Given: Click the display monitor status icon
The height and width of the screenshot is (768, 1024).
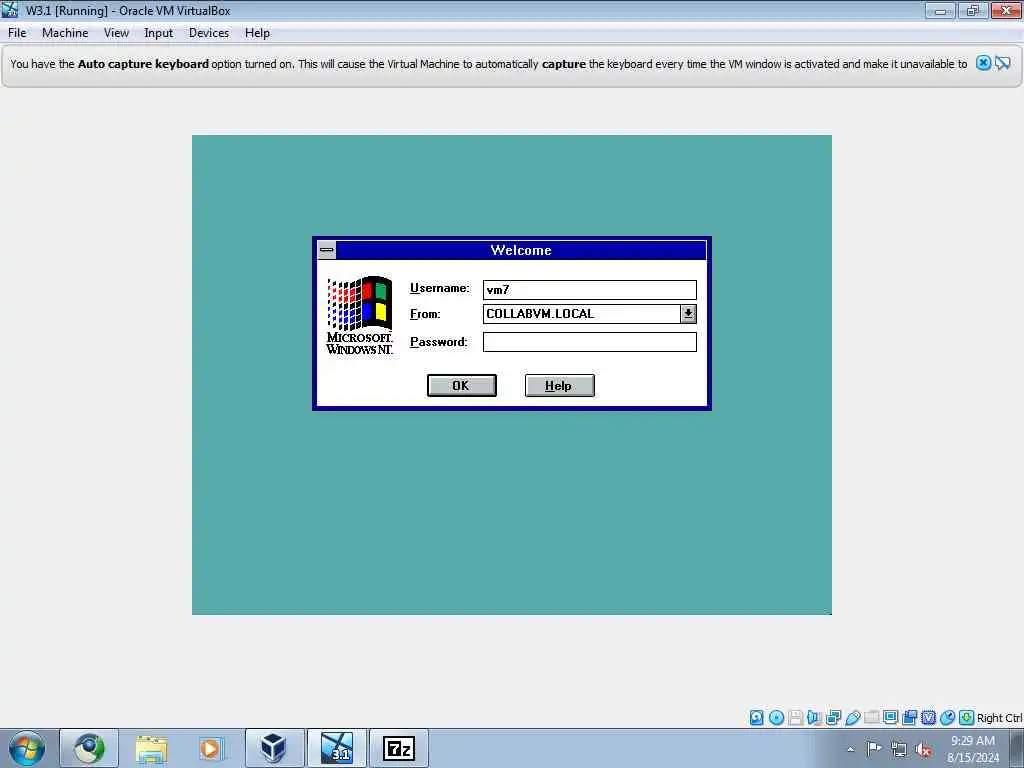Looking at the screenshot, I should (890, 718).
